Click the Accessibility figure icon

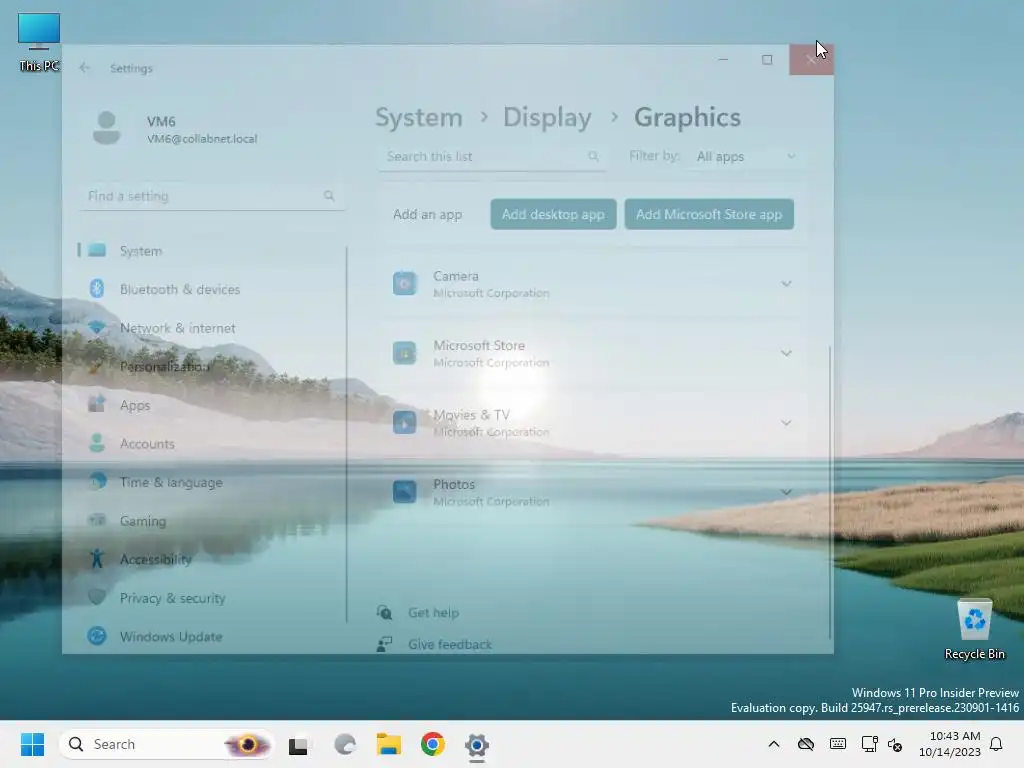[97, 558]
